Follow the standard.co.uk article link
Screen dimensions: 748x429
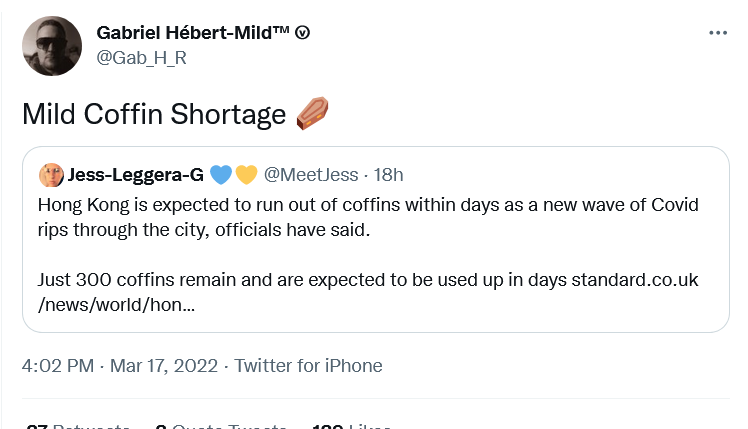click(368, 292)
